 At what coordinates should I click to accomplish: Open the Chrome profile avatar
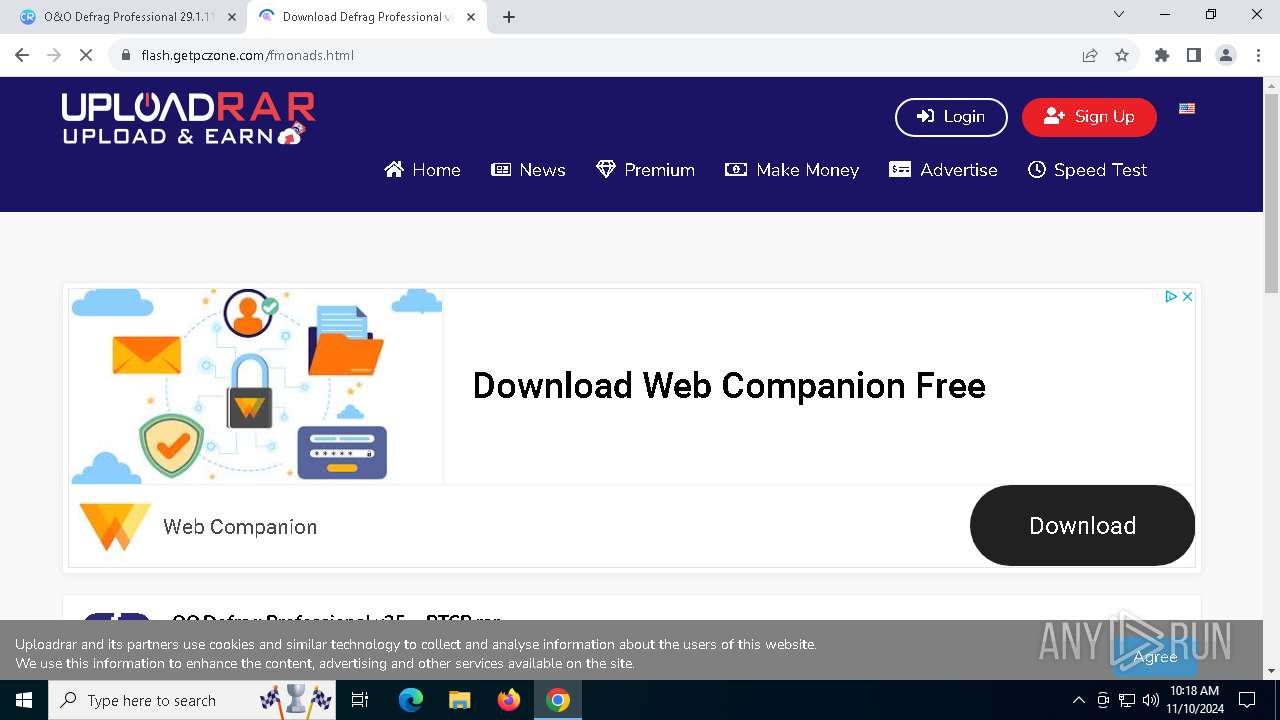pos(1226,55)
